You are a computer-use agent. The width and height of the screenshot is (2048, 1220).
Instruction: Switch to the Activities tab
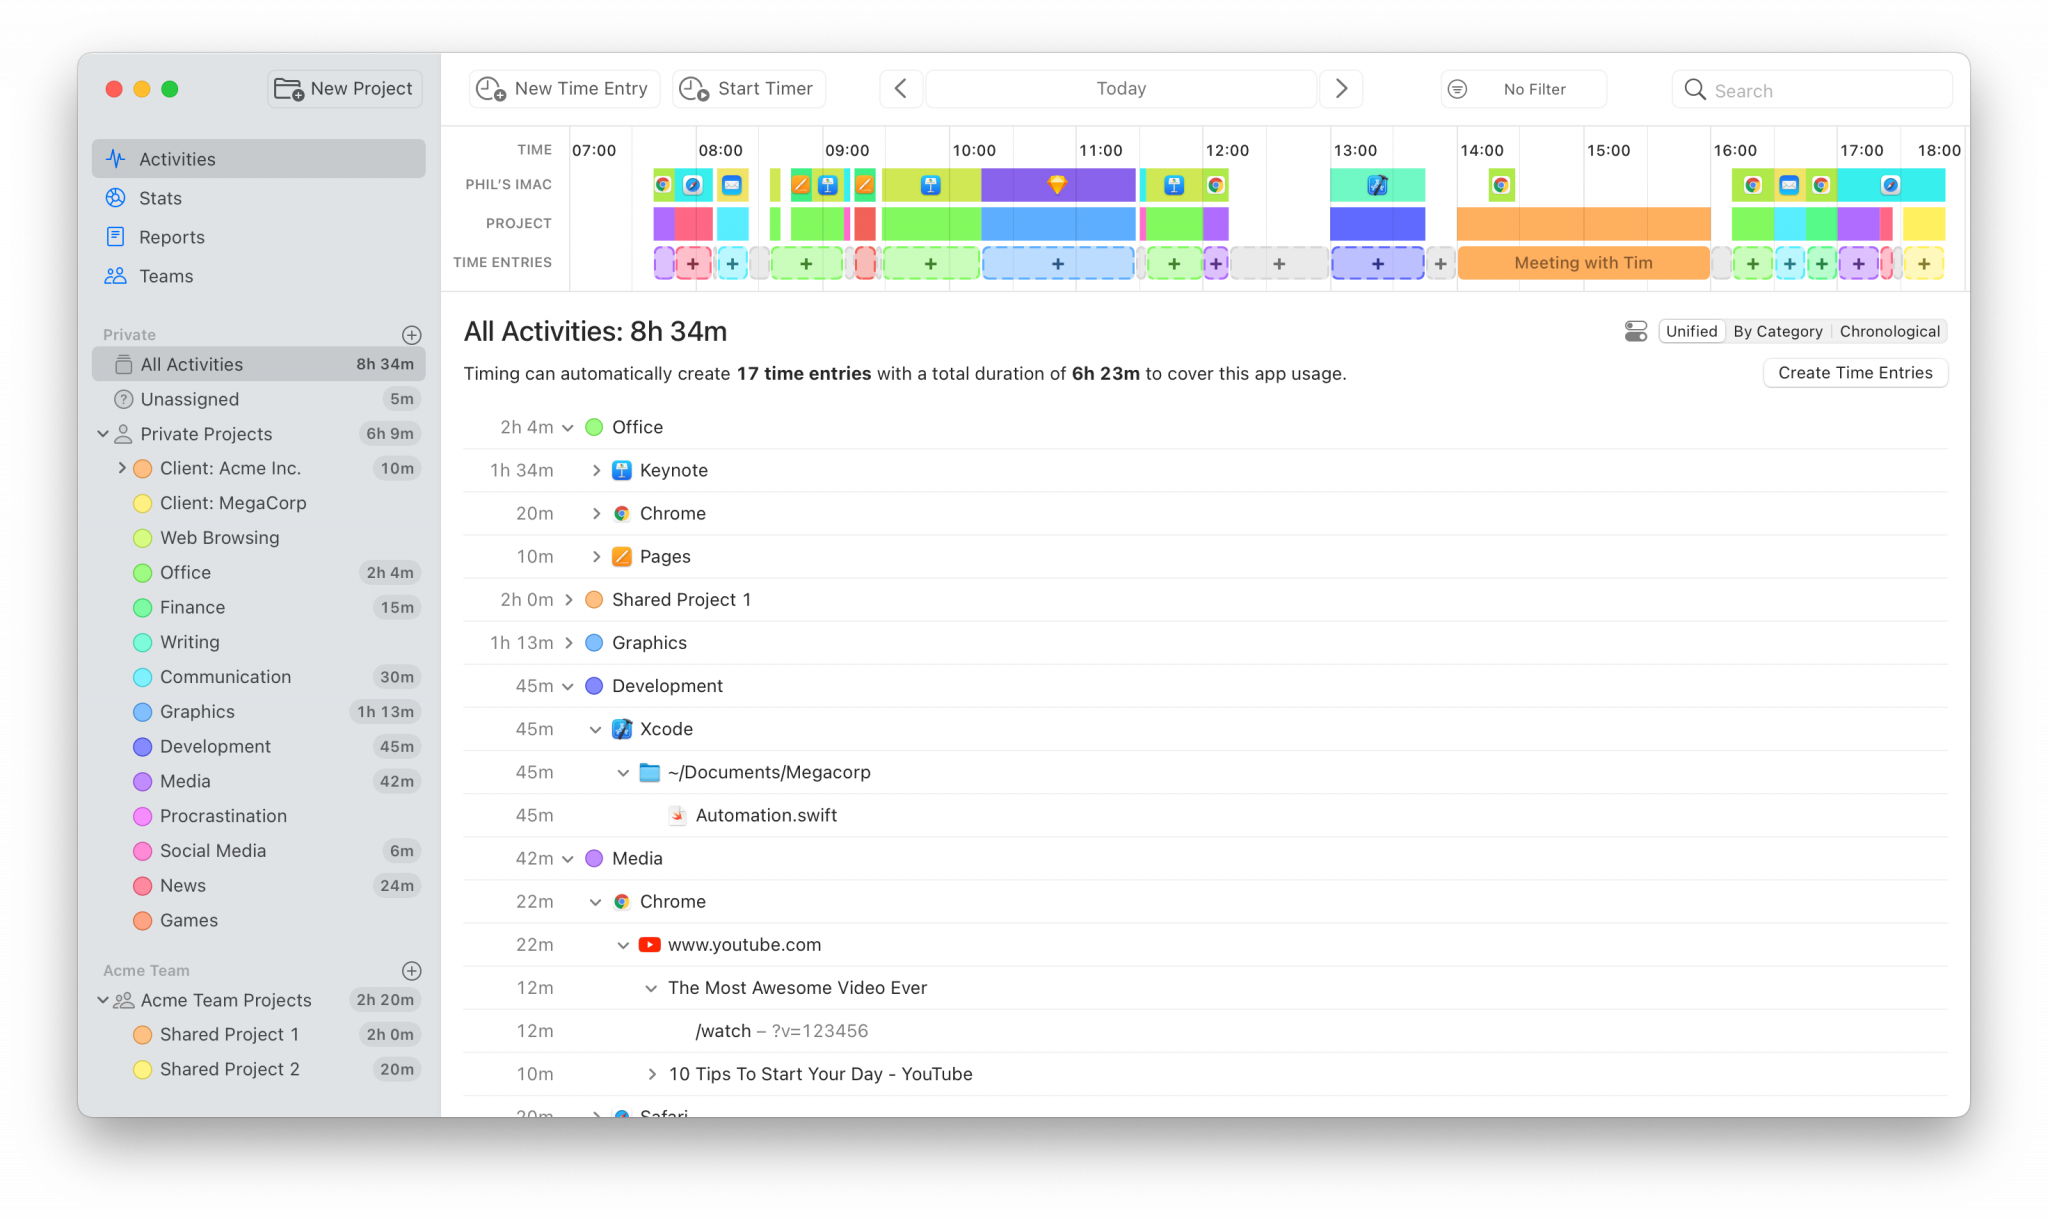[x=177, y=158]
